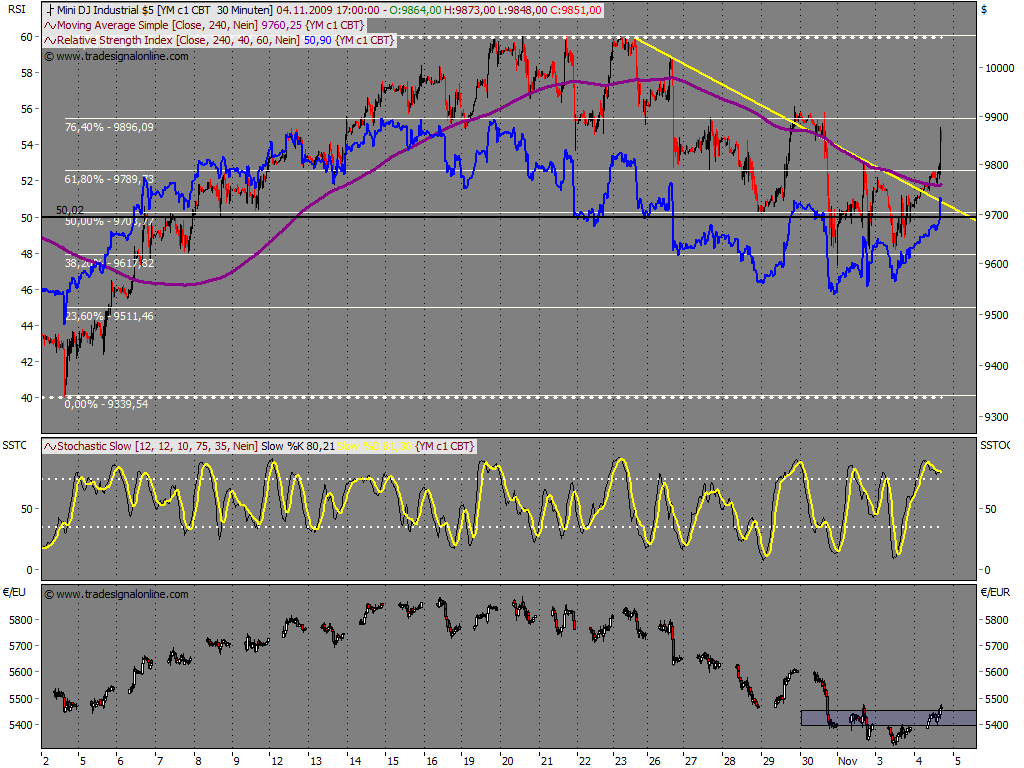1024x768 pixels.
Task: Click the RSI axis title
Action: pyautogui.click(x=16, y=8)
